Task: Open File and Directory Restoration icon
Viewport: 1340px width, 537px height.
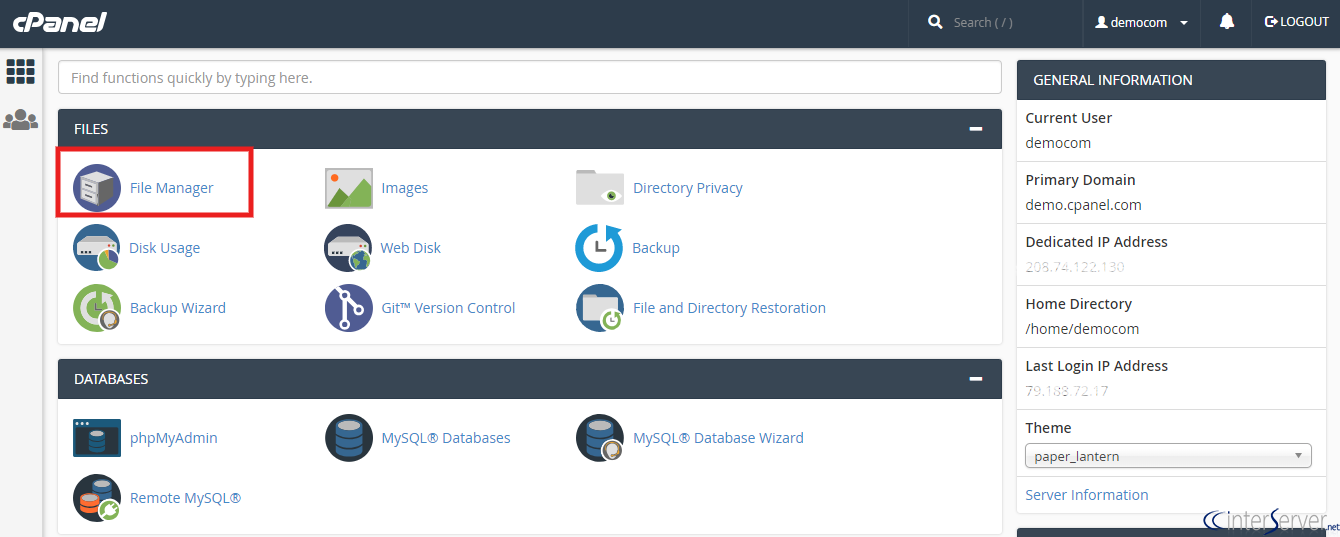Action: point(600,308)
